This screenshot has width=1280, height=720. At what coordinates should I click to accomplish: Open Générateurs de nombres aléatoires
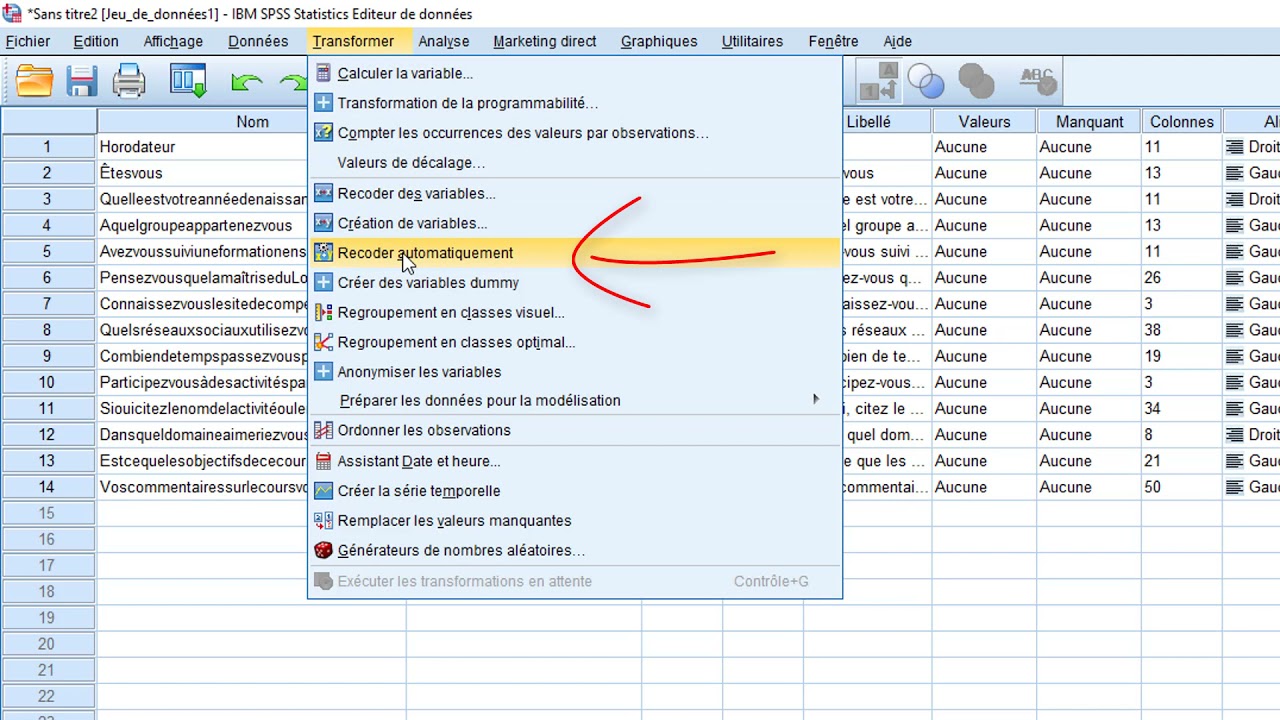point(574,550)
